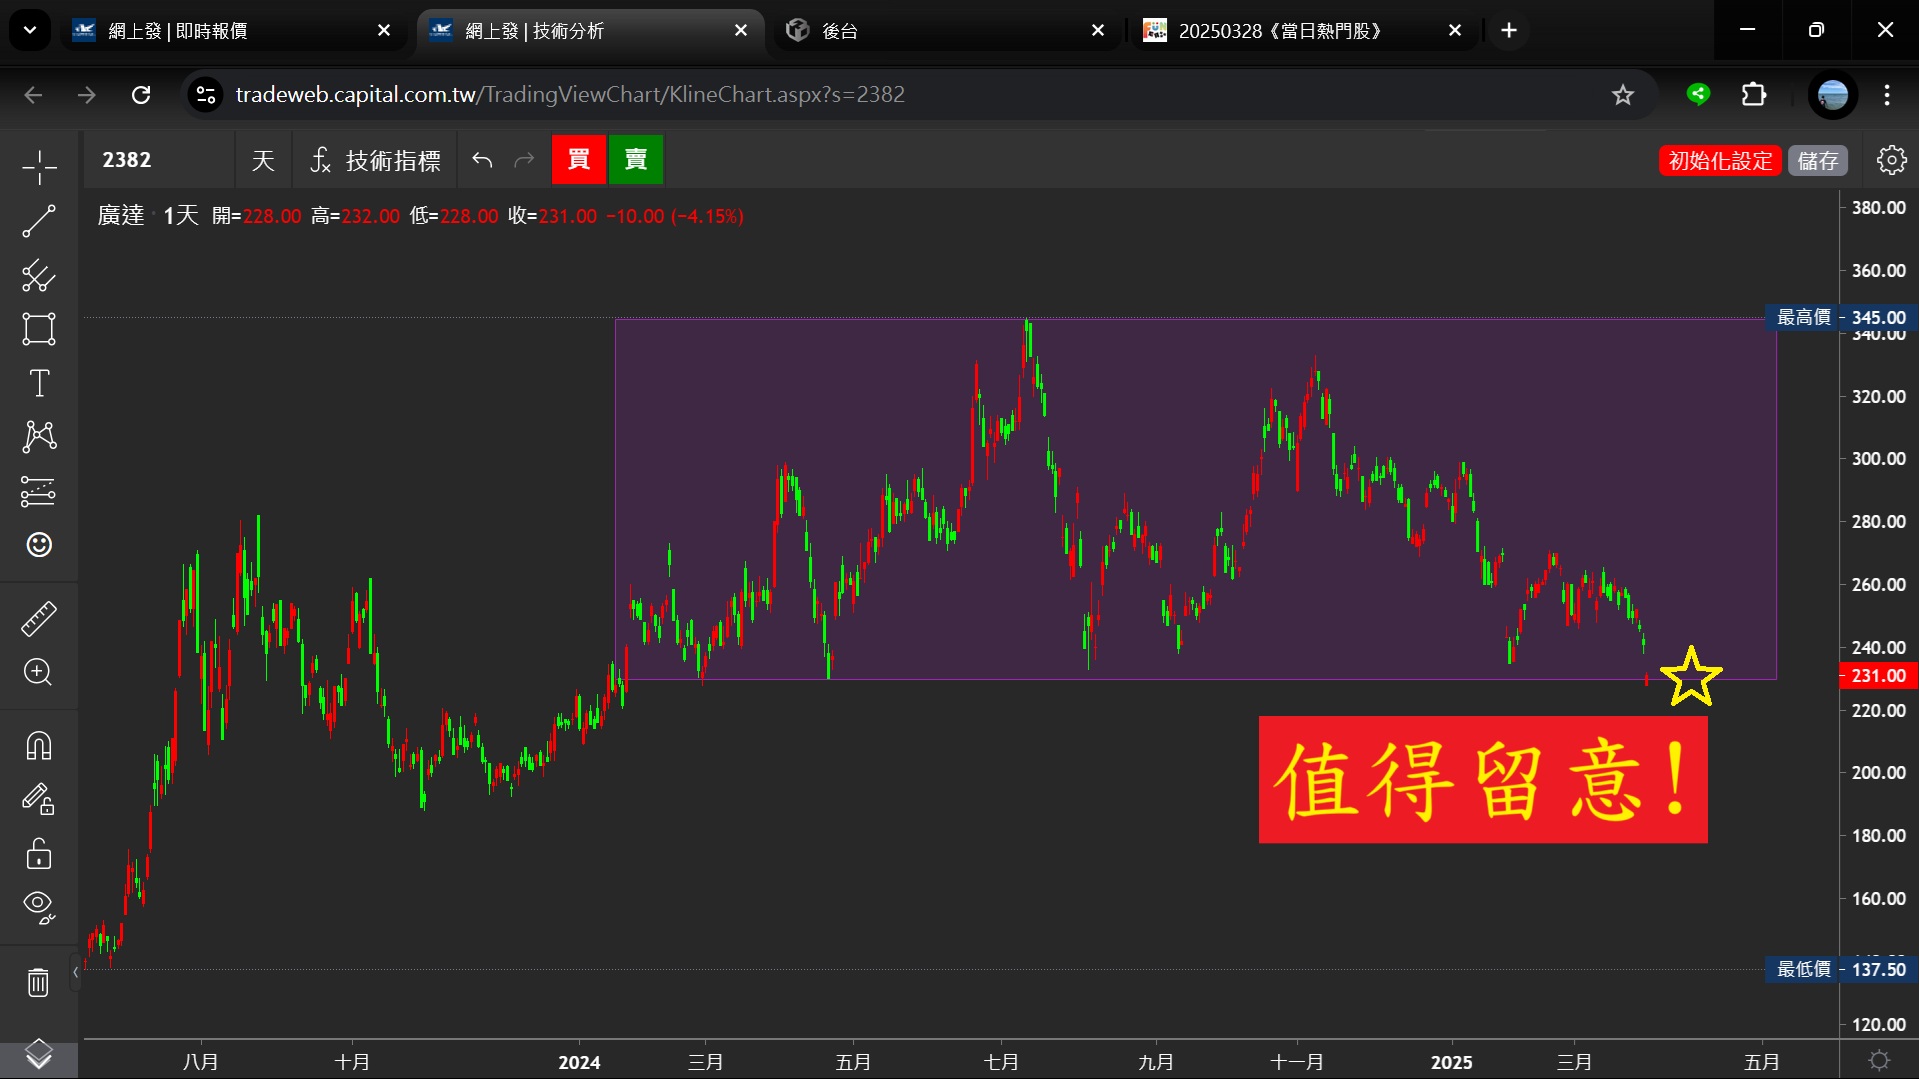Expand the browser tab search dropdown
This screenshot has width=1919, height=1079.
click(30, 30)
